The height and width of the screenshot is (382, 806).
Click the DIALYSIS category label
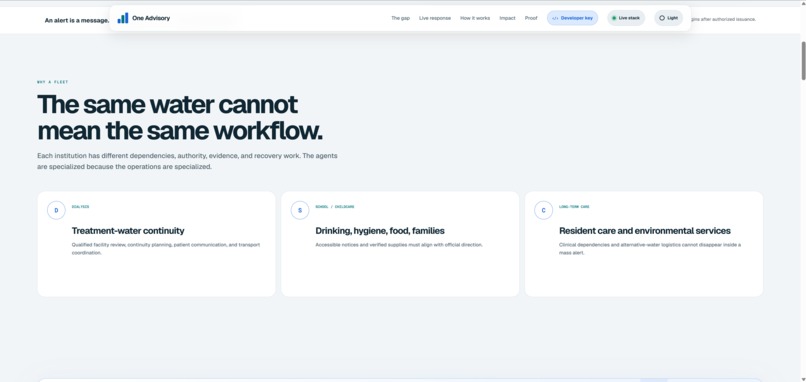point(80,207)
